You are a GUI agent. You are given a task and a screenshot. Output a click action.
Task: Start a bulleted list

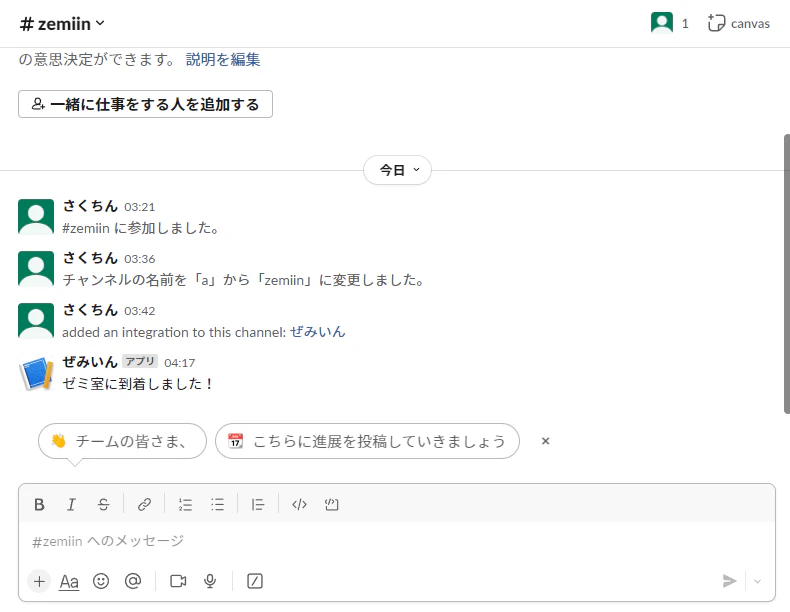pyautogui.click(x=217, y=504)
